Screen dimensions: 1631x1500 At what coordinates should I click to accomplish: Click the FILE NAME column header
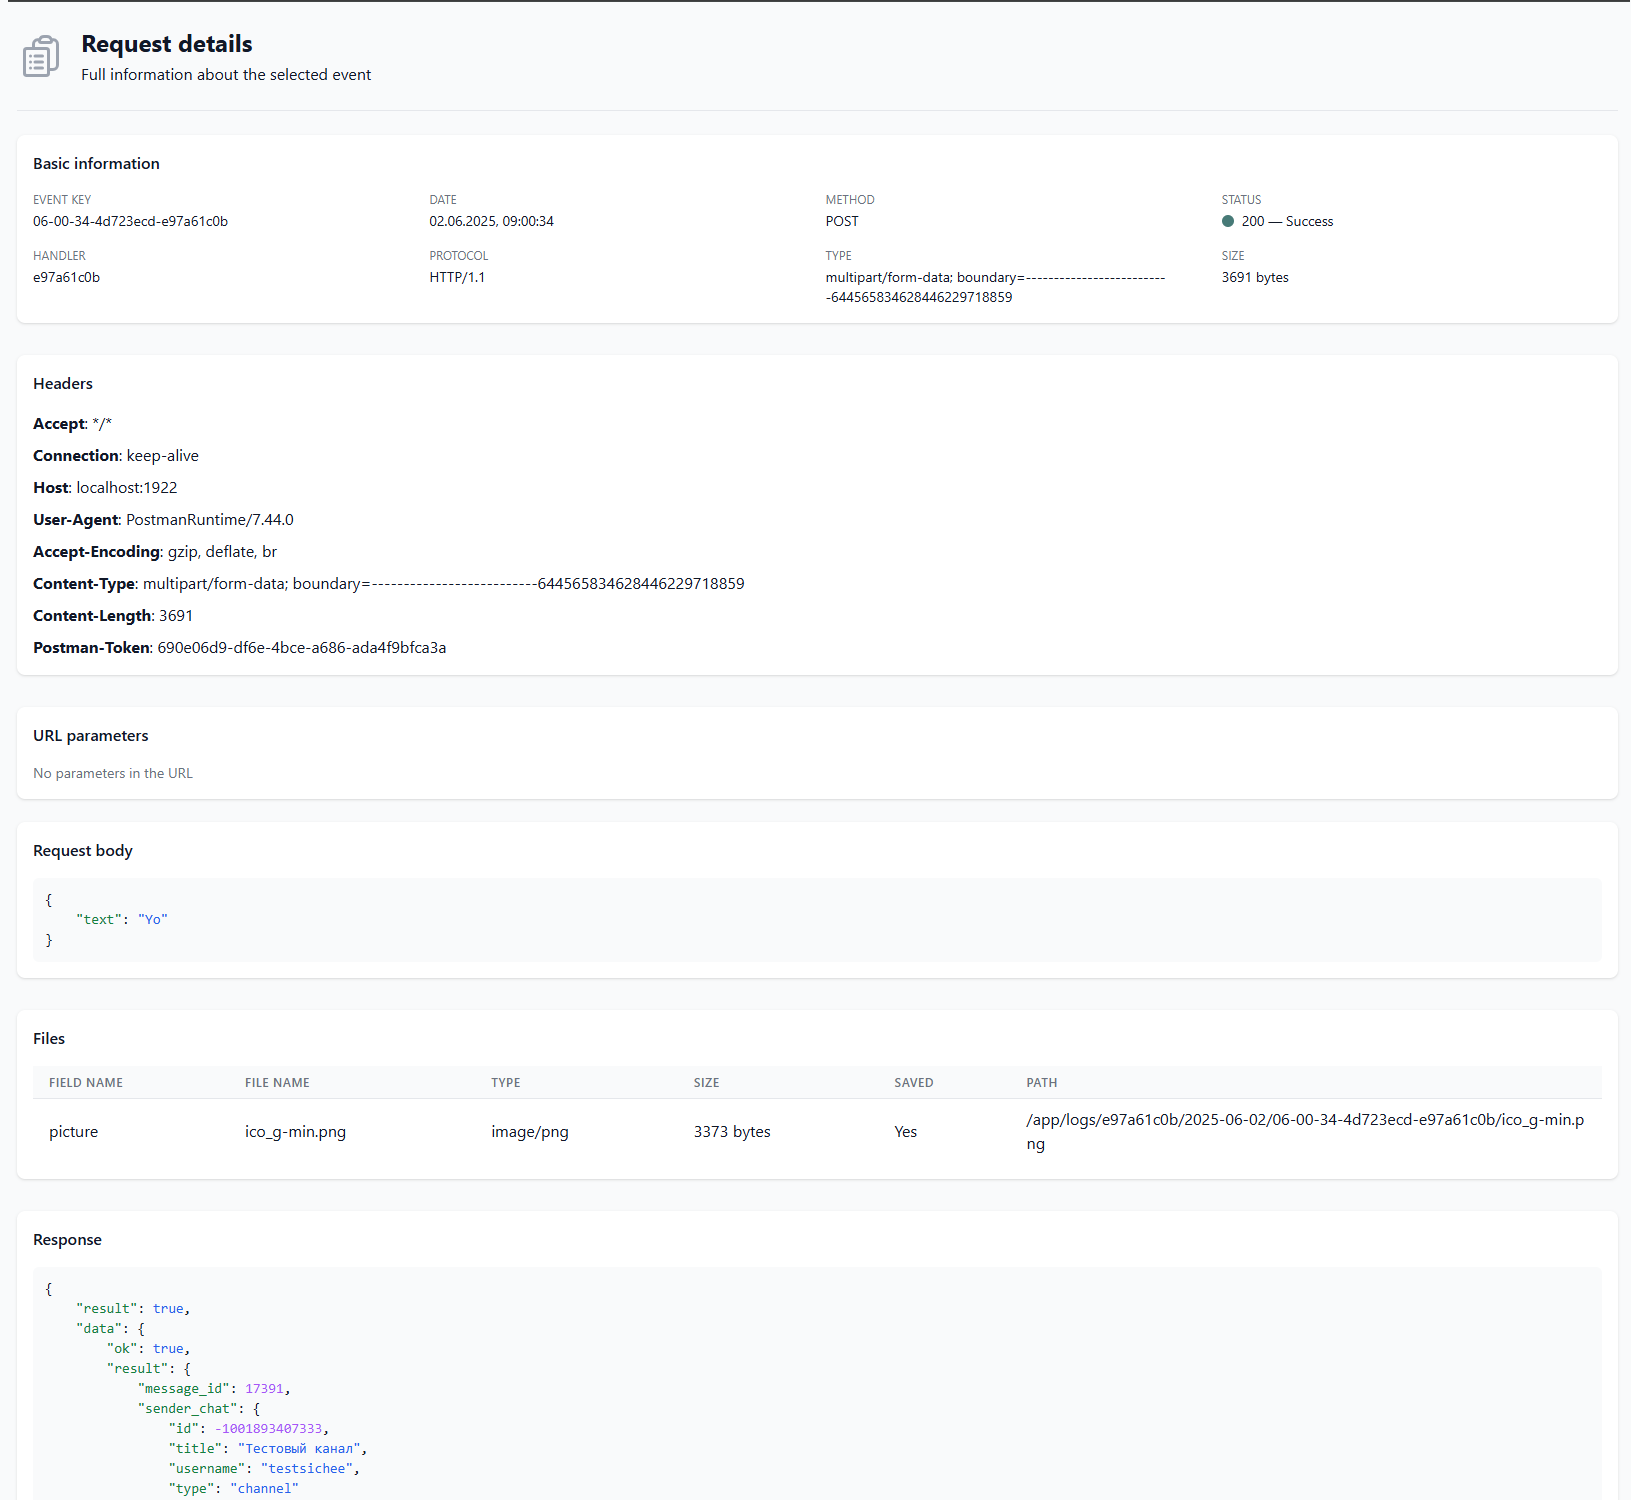tap(277, 1083)
